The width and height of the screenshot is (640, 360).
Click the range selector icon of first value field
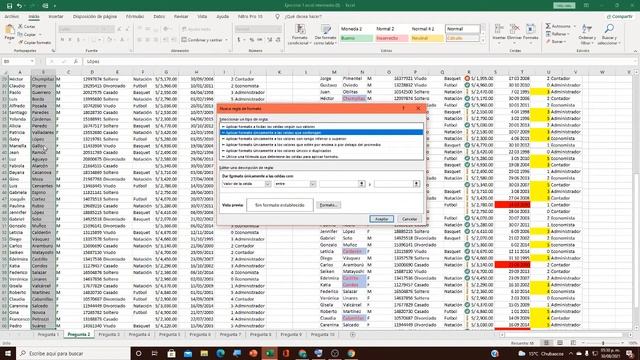[x=361, y=184]
